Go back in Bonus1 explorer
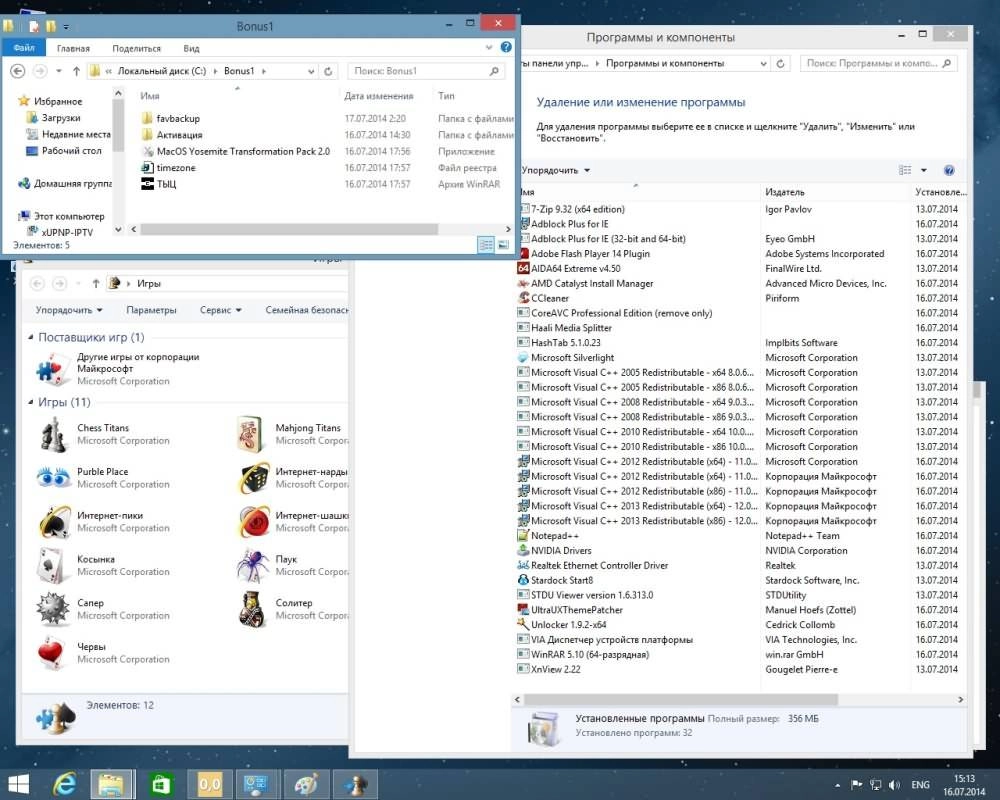 (x=18, y=71)
